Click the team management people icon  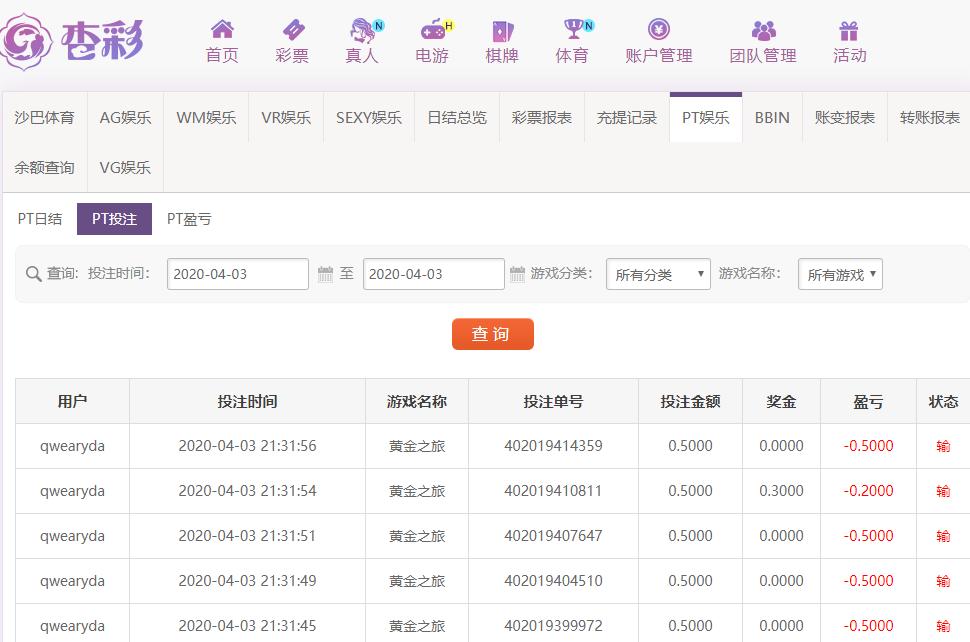[763, 30]
